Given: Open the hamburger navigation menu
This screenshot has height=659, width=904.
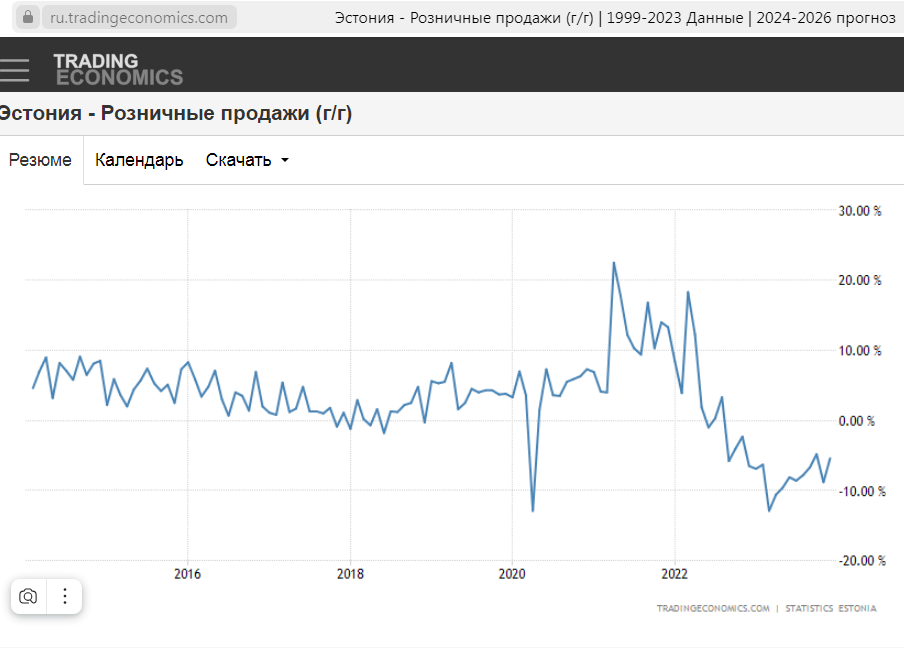Looking at the screenshot, I should point(14,70).
